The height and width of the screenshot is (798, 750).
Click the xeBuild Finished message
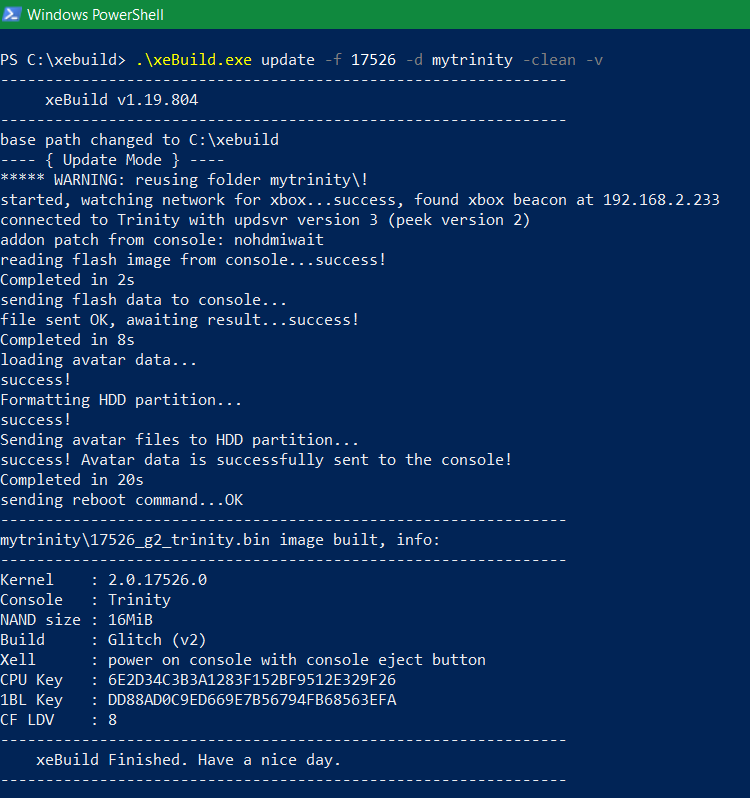(x=188, y=760)
